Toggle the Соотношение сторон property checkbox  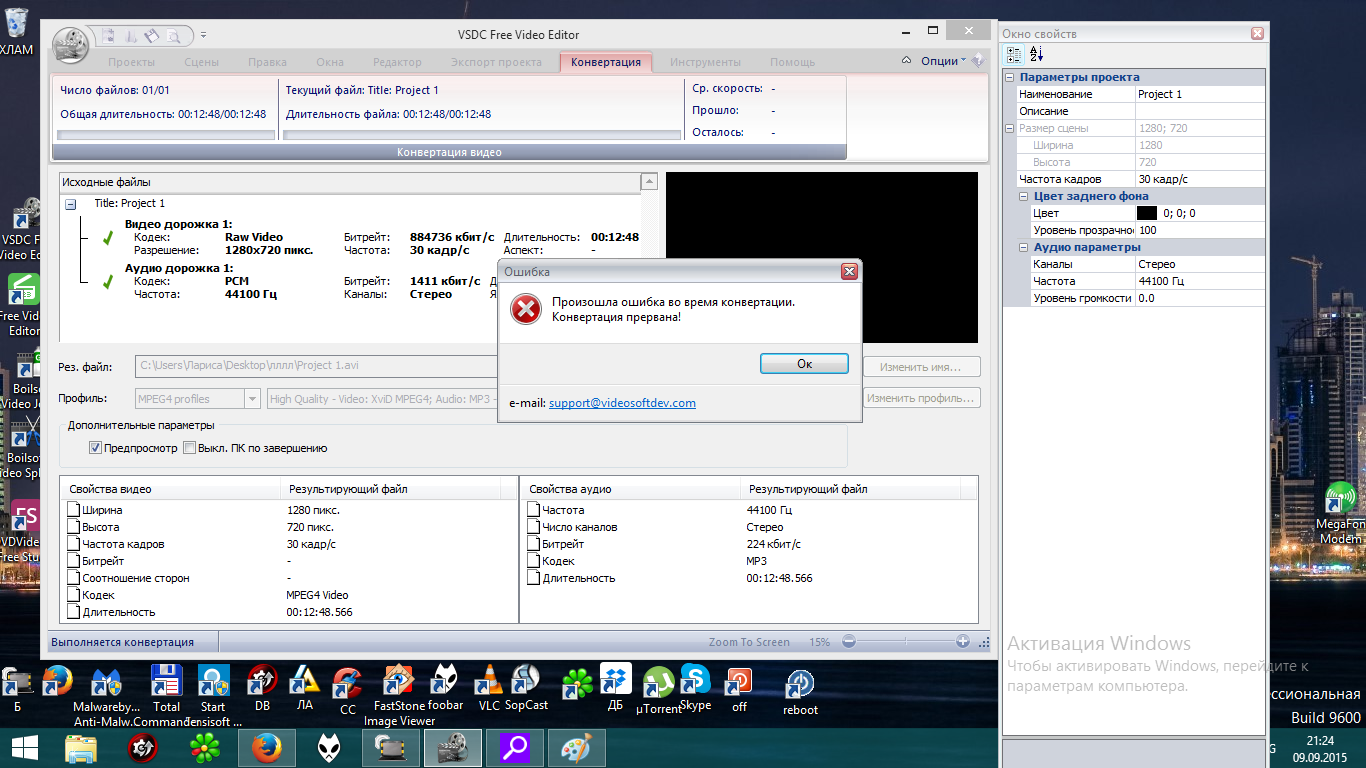(73, 578)
